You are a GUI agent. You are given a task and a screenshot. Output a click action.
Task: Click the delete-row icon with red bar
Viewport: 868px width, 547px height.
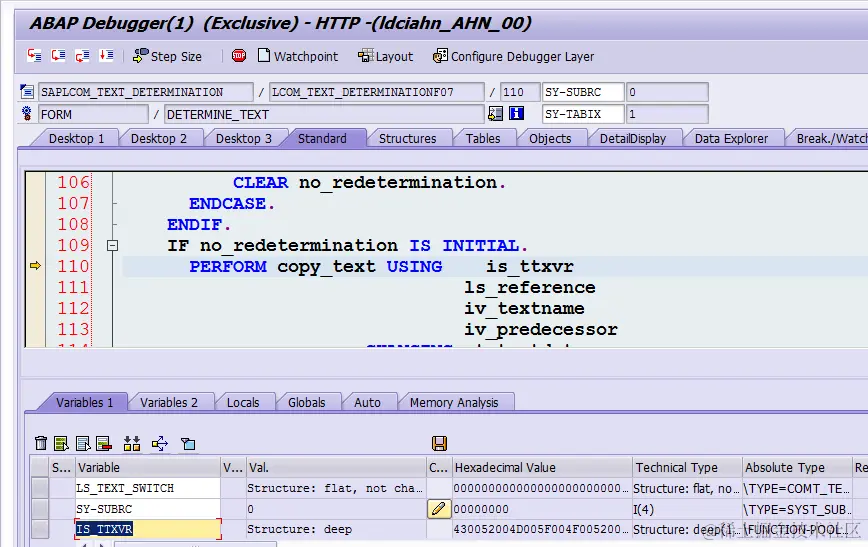(104, 443)
